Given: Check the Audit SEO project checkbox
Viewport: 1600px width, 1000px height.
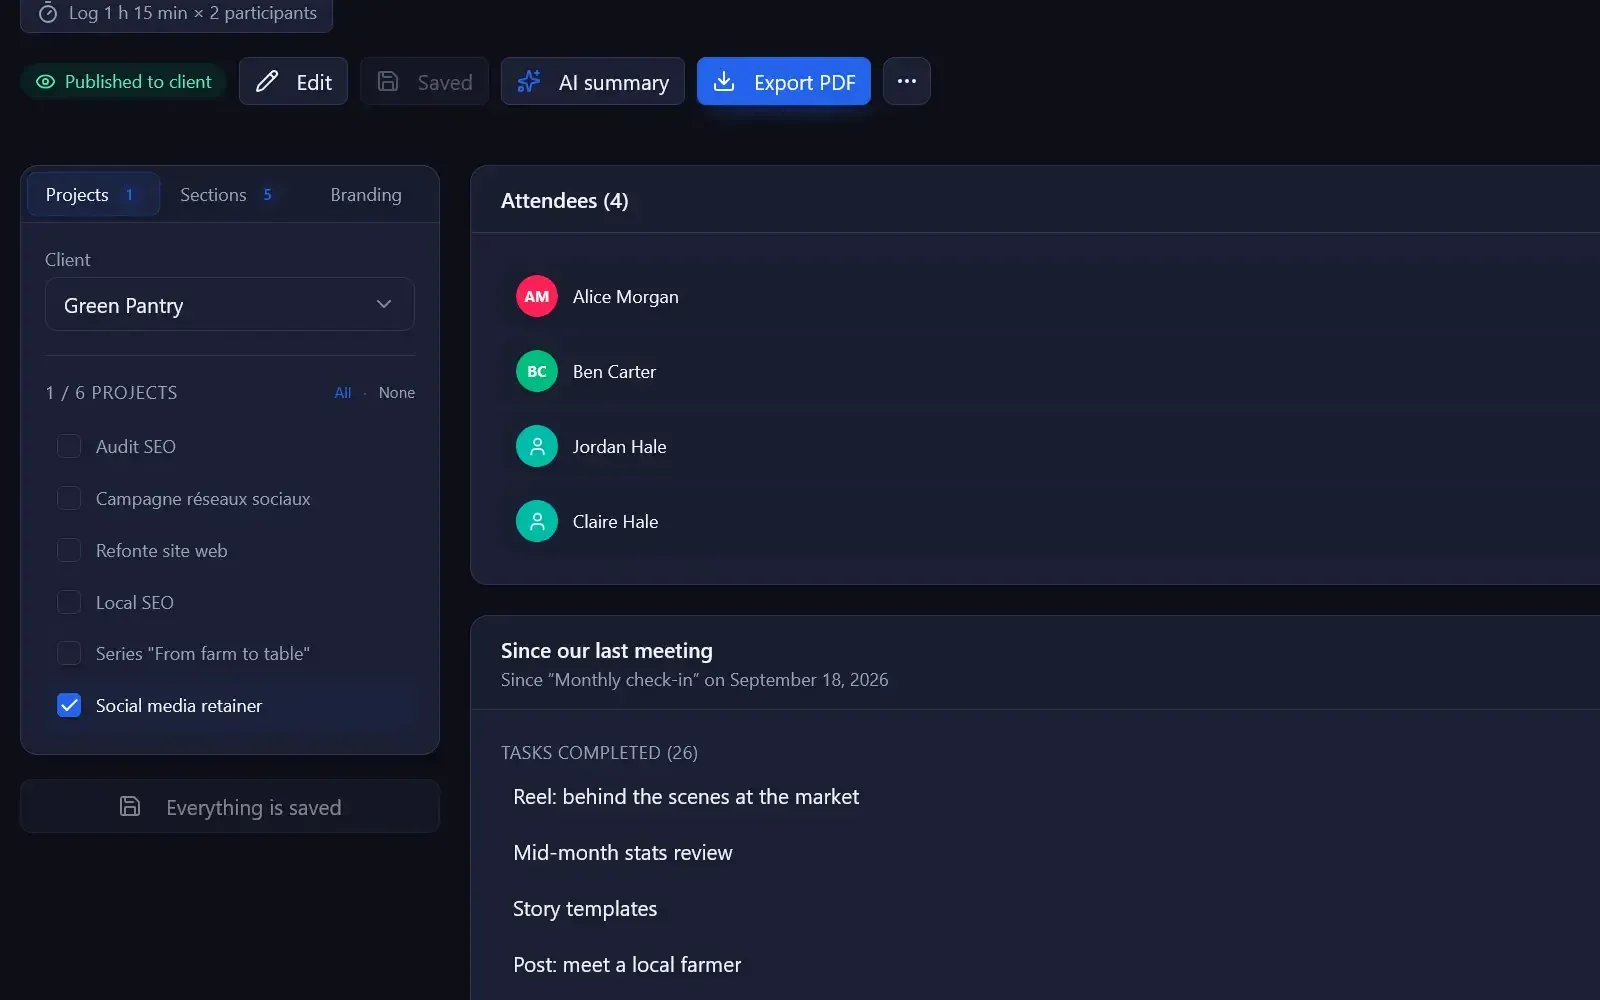Looking at the screenshot, I should coord(69,446).
